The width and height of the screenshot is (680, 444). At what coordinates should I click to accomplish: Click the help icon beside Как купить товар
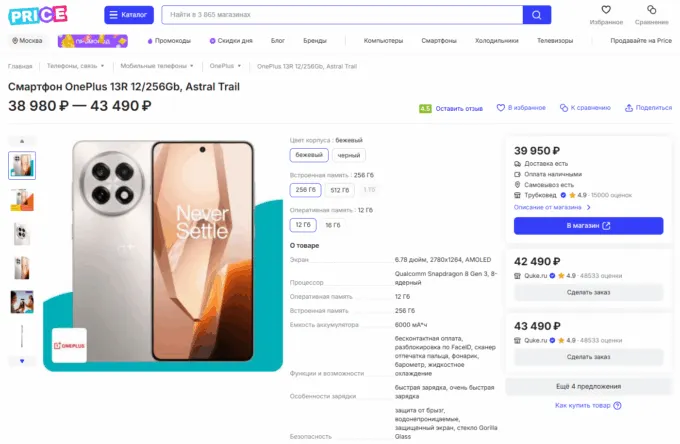[617, 405]
